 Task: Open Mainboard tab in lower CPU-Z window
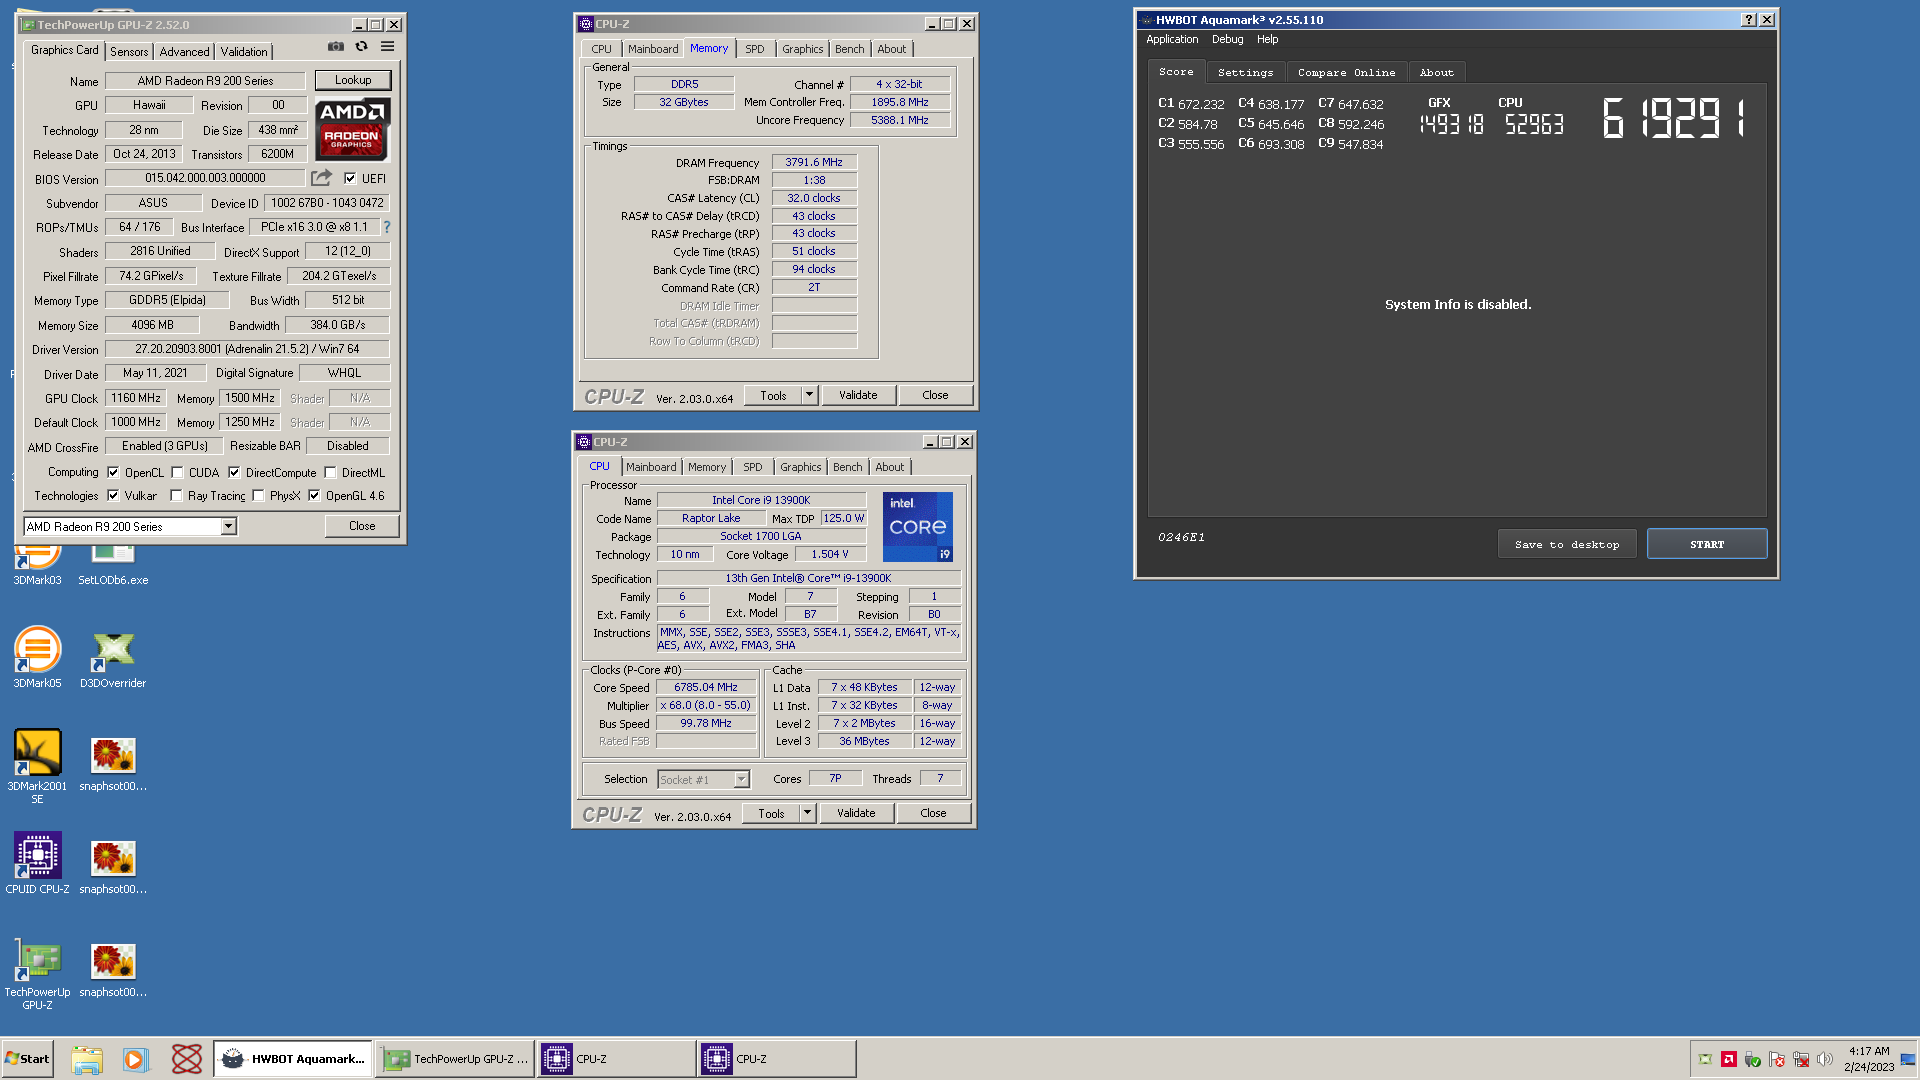pyautogui.click(x=651, y=467)
